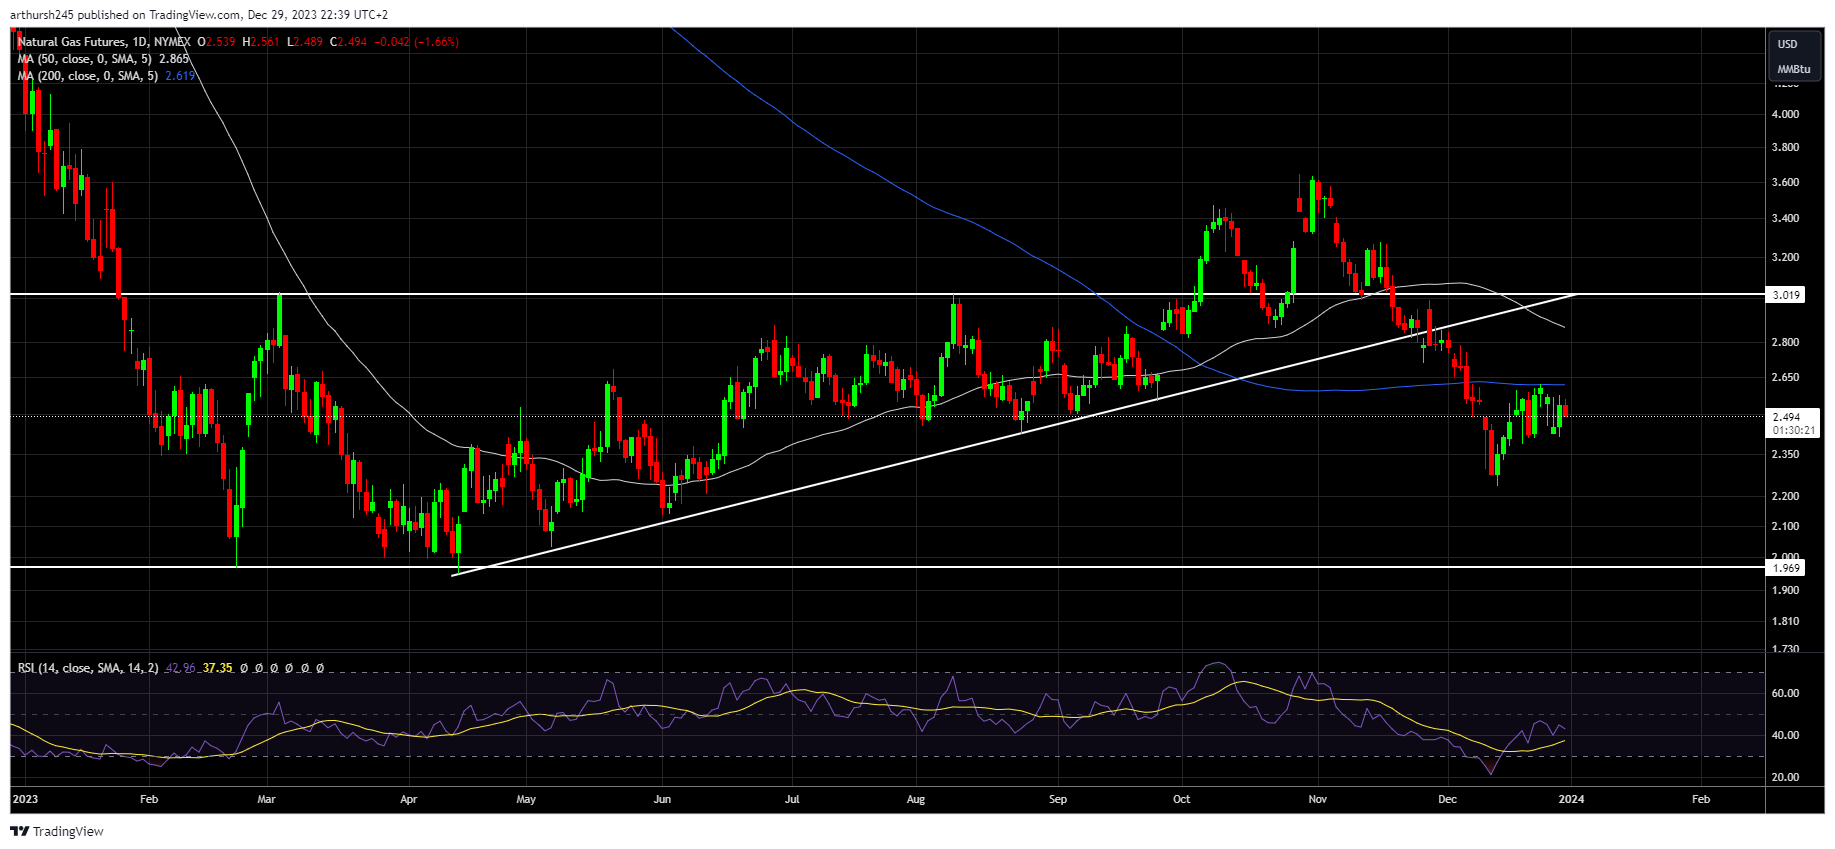The width and height of the screenshot is (1835, 849).
Task: Click the 1.900 price axis label
Action: [x=1785, y=590]
